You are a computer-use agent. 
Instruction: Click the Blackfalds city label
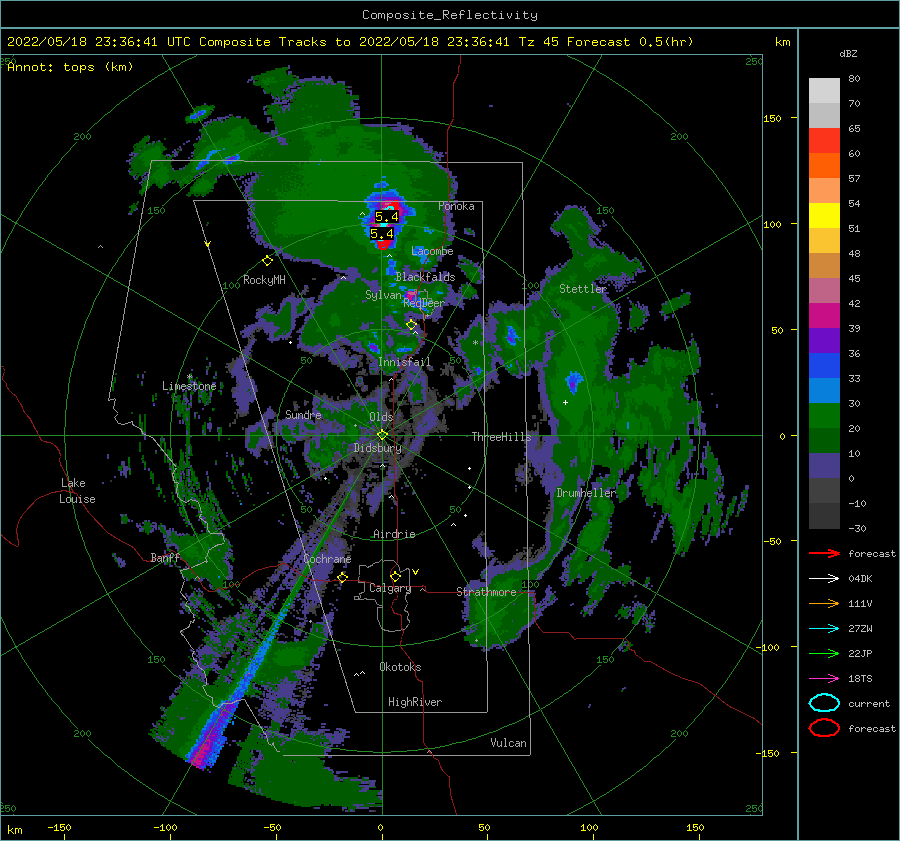[x=425, y=277]
